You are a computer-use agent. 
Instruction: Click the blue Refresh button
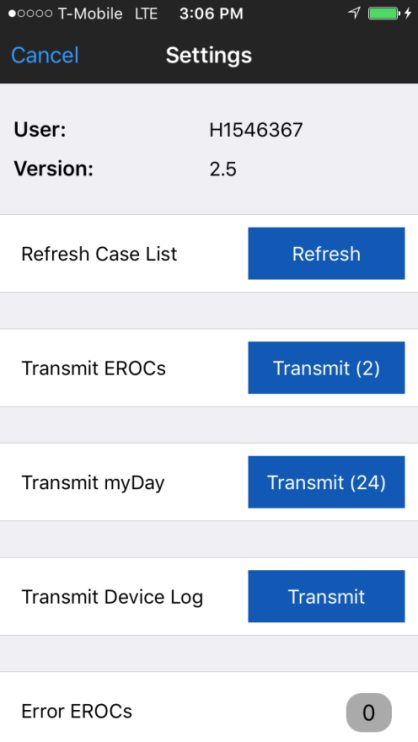click(x=326, y=253)
